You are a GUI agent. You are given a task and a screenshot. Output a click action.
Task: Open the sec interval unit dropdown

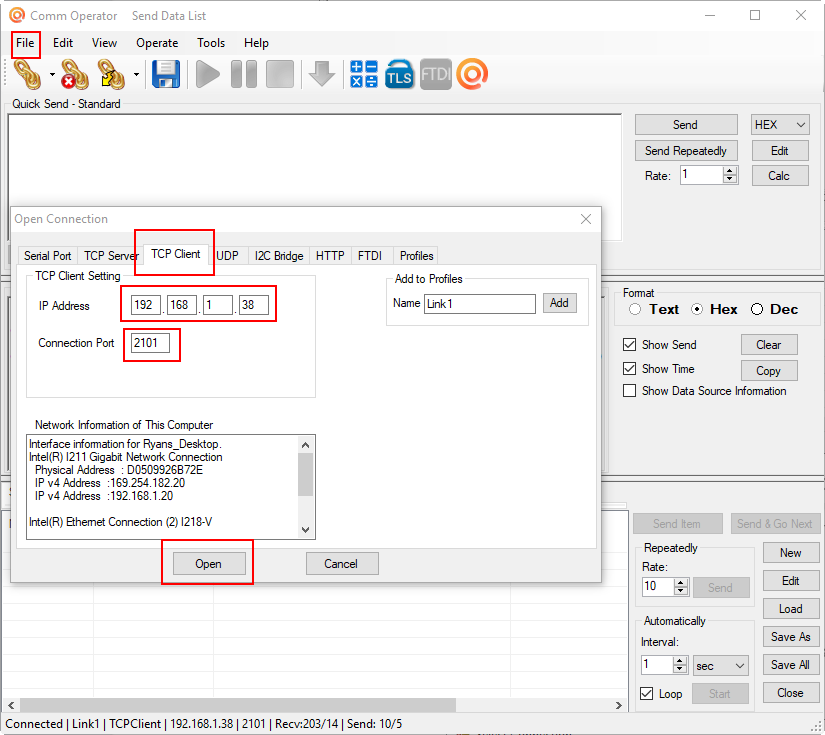tap(721, 666)
